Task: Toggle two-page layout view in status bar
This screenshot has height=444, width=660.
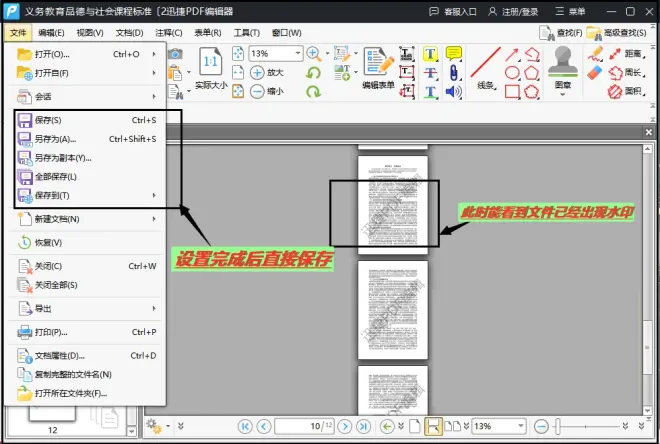Action: (x=453, y=426)
